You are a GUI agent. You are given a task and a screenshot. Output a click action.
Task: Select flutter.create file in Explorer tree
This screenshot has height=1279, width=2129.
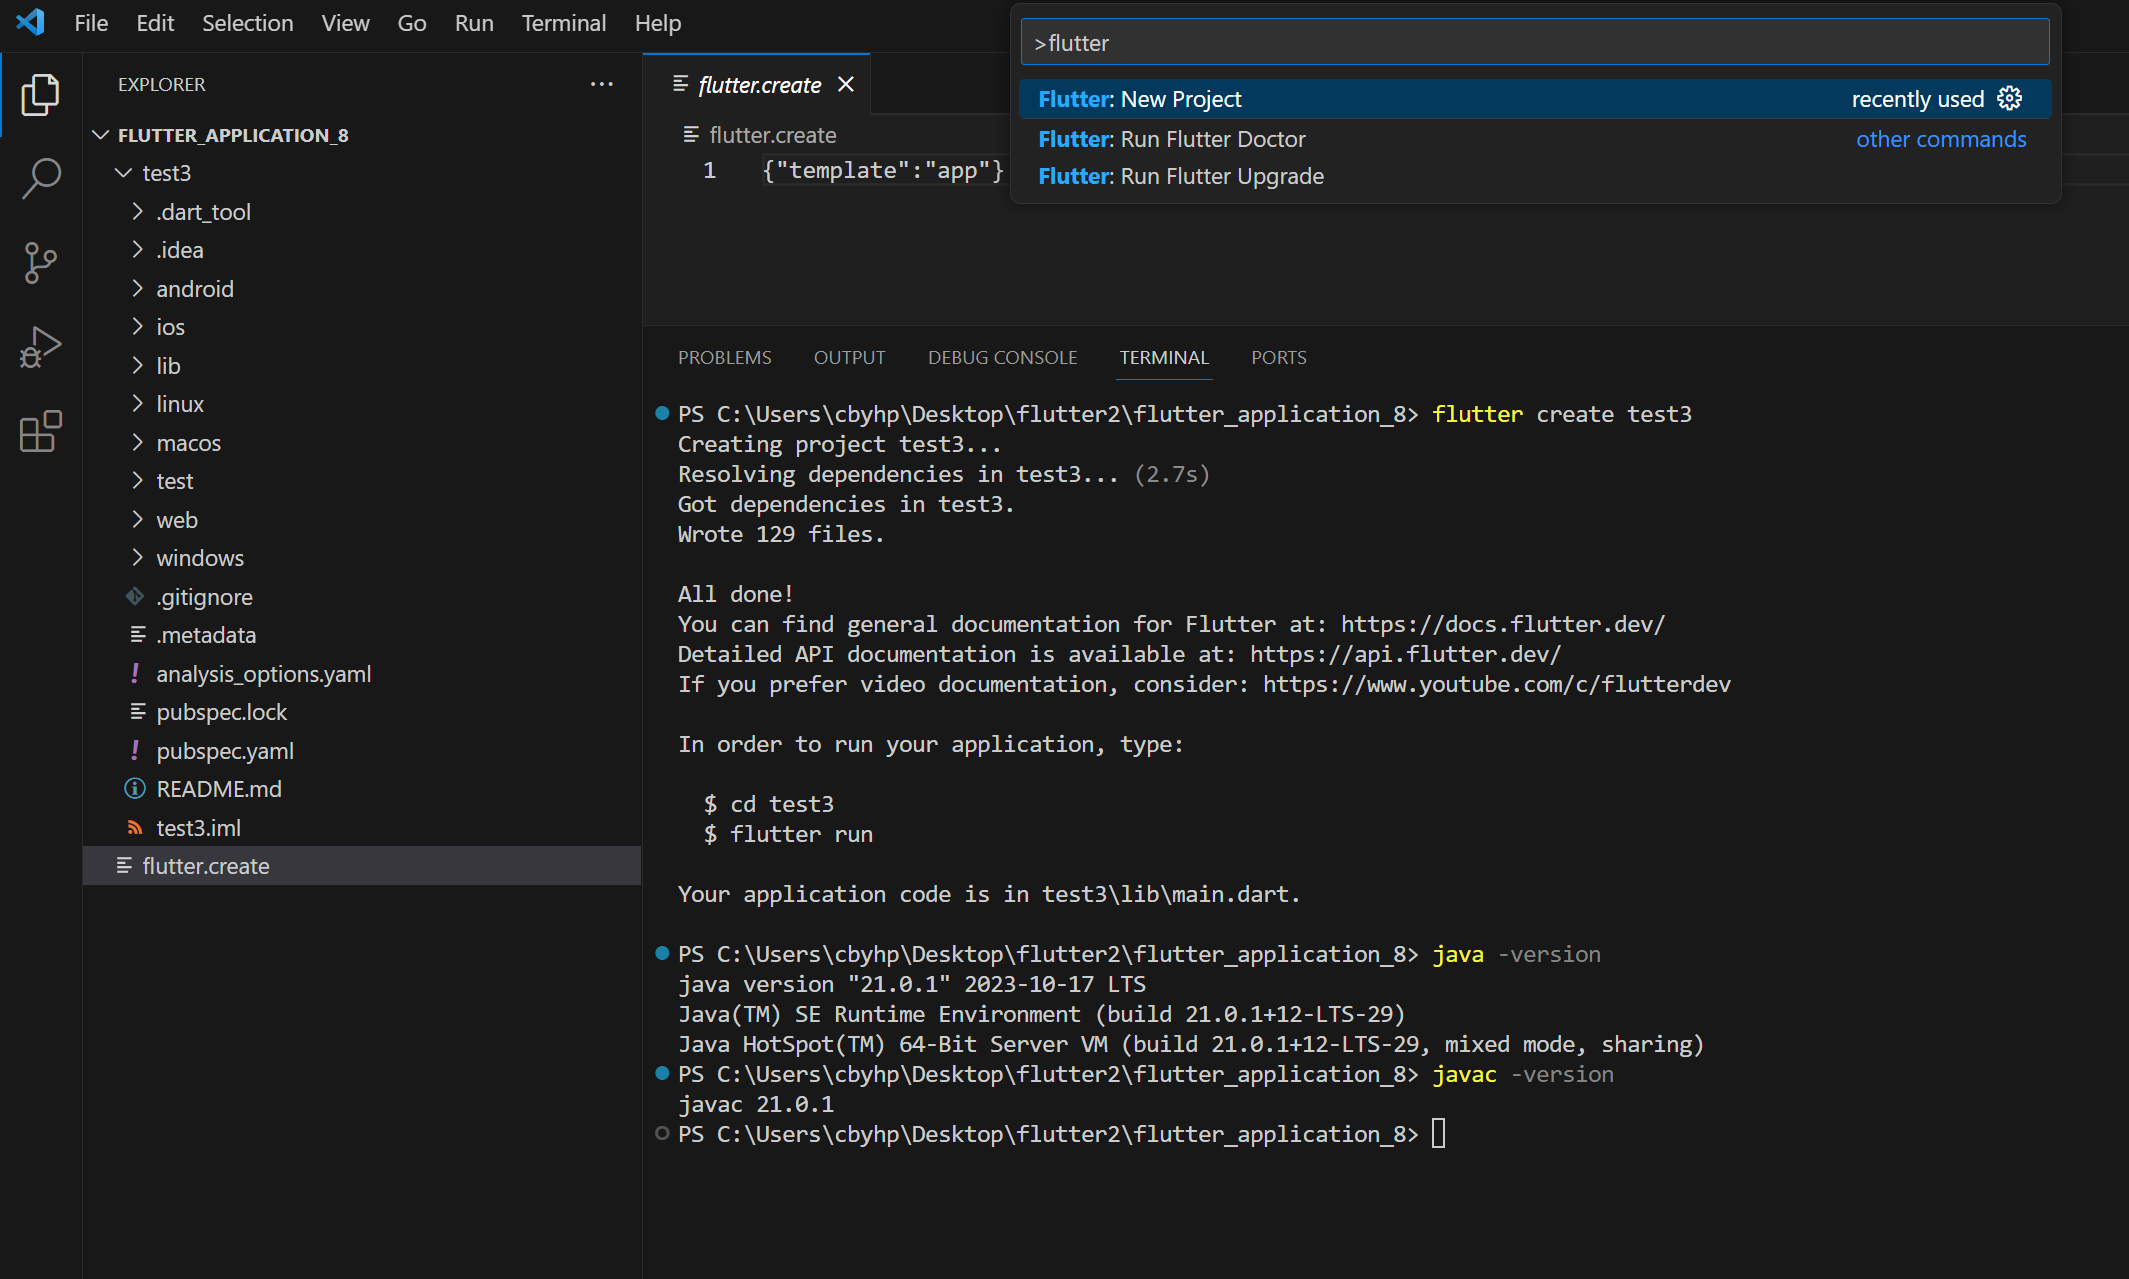pos(362,866)
